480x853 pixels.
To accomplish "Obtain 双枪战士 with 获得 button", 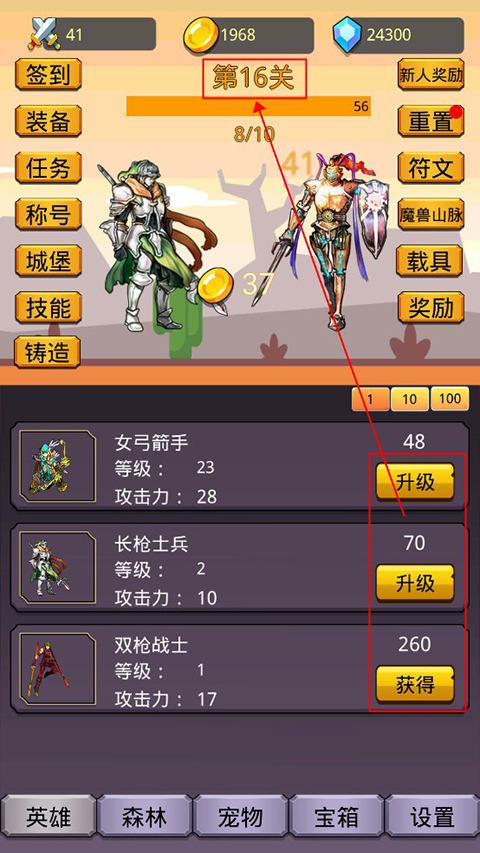I will 415,685.
